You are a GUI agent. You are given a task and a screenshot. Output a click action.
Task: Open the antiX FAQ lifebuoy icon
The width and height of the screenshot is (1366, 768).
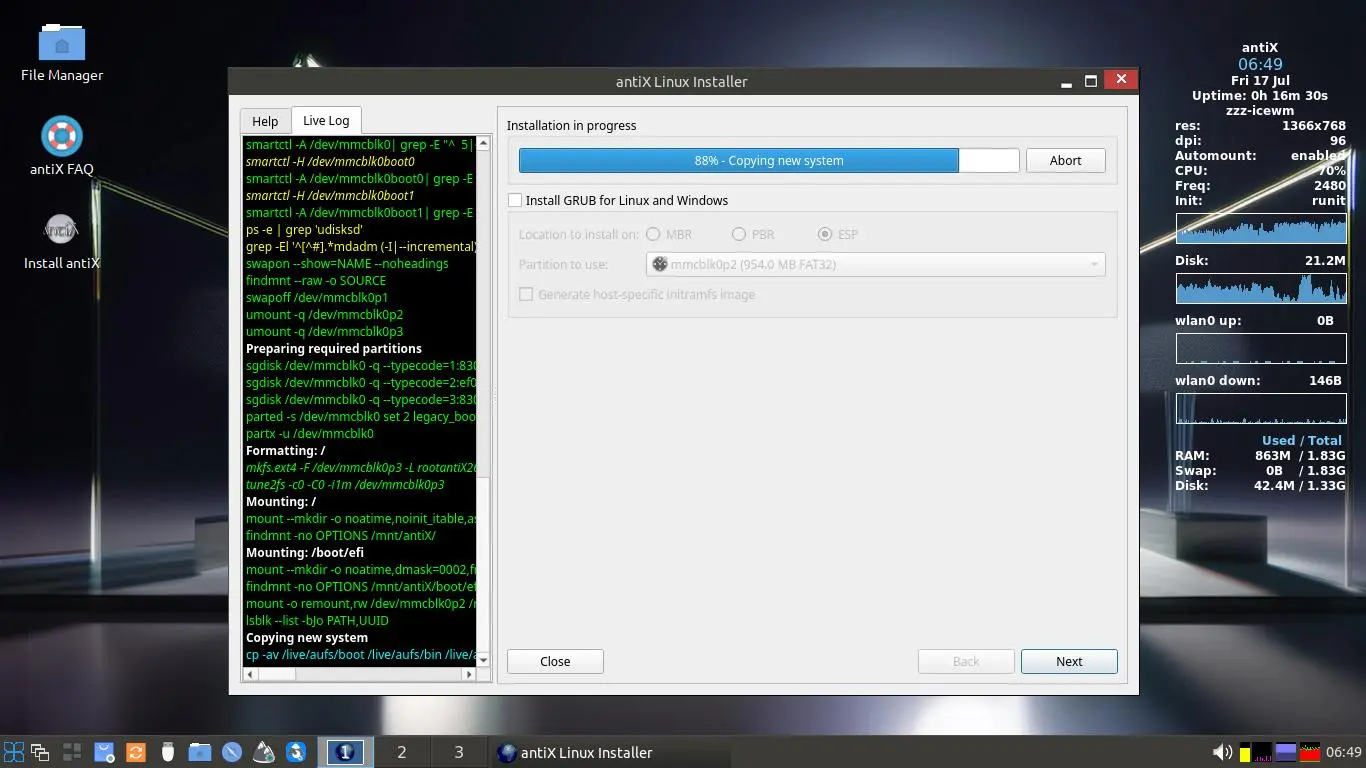pyautogui.click(x=62, y=136)
